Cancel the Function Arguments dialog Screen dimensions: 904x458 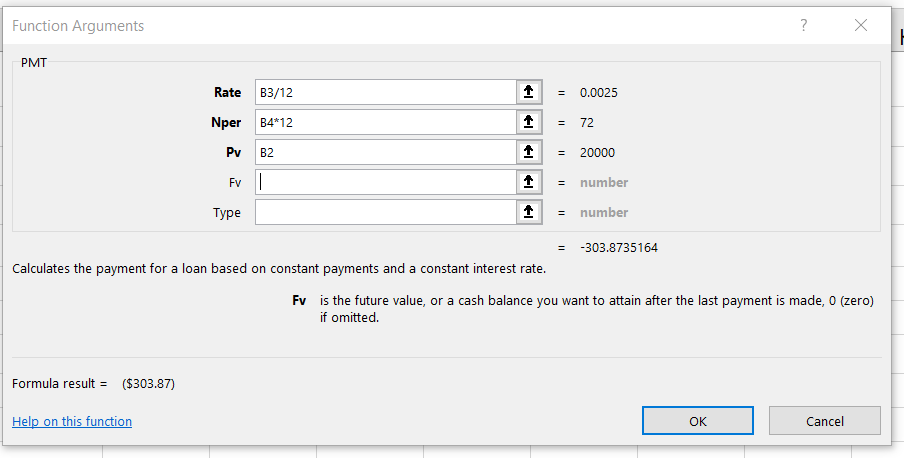(x=824, y=421)
